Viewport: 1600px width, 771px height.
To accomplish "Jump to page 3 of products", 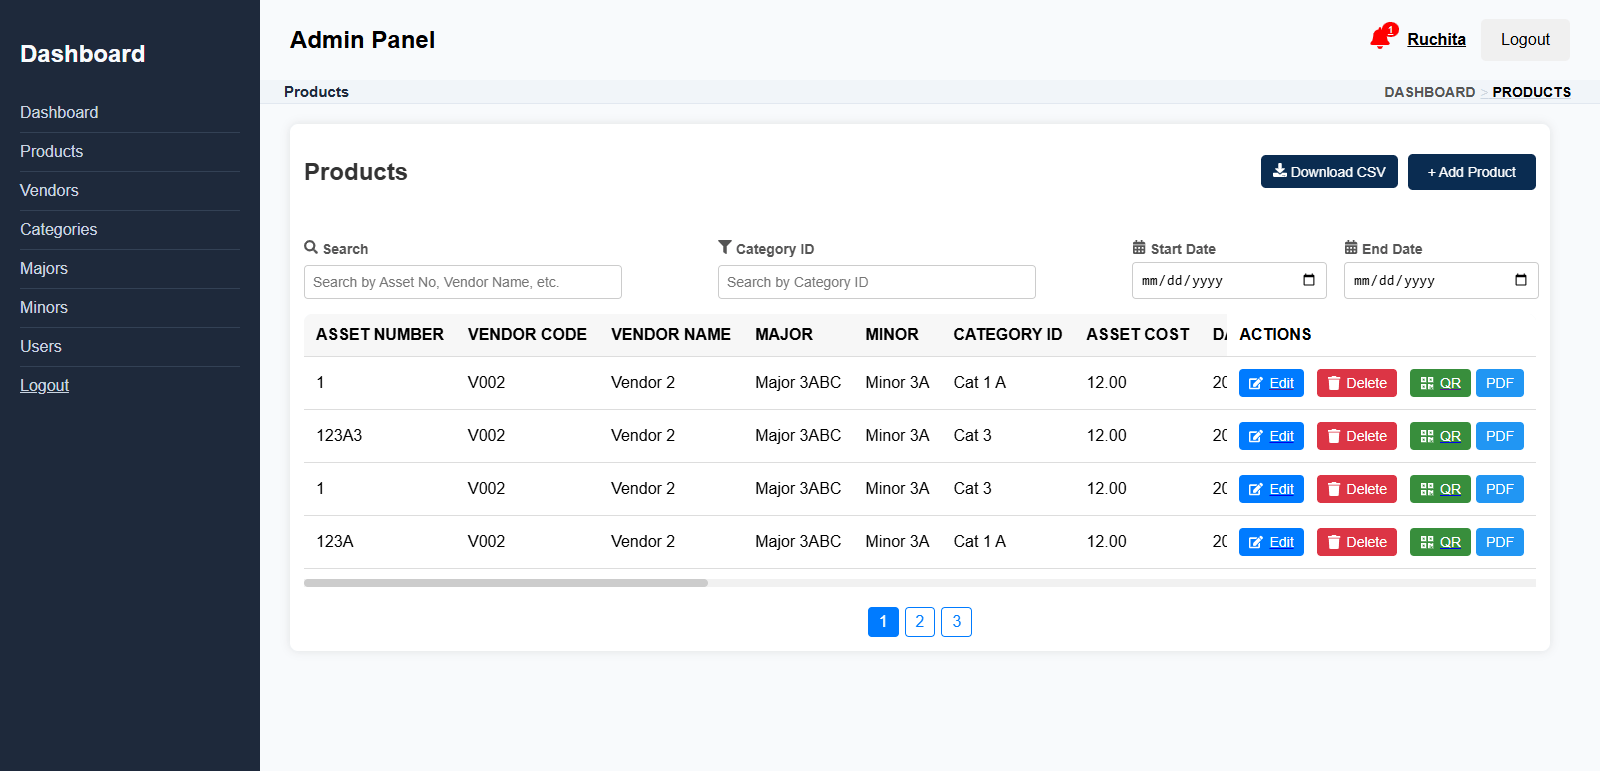I will pos(956,622).
